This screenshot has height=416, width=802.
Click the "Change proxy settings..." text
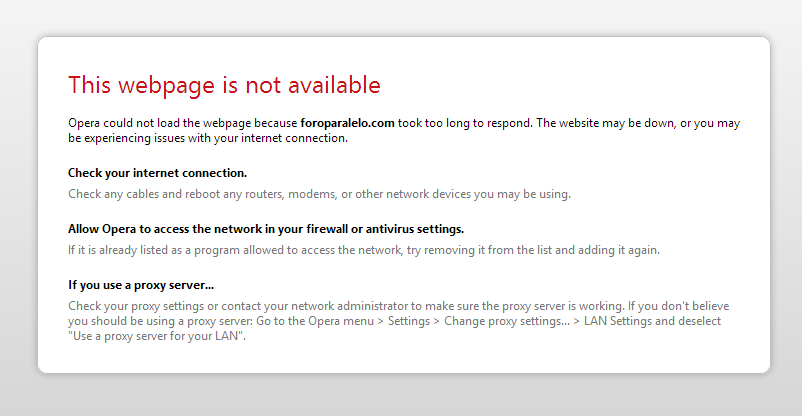tap(506, 321)
